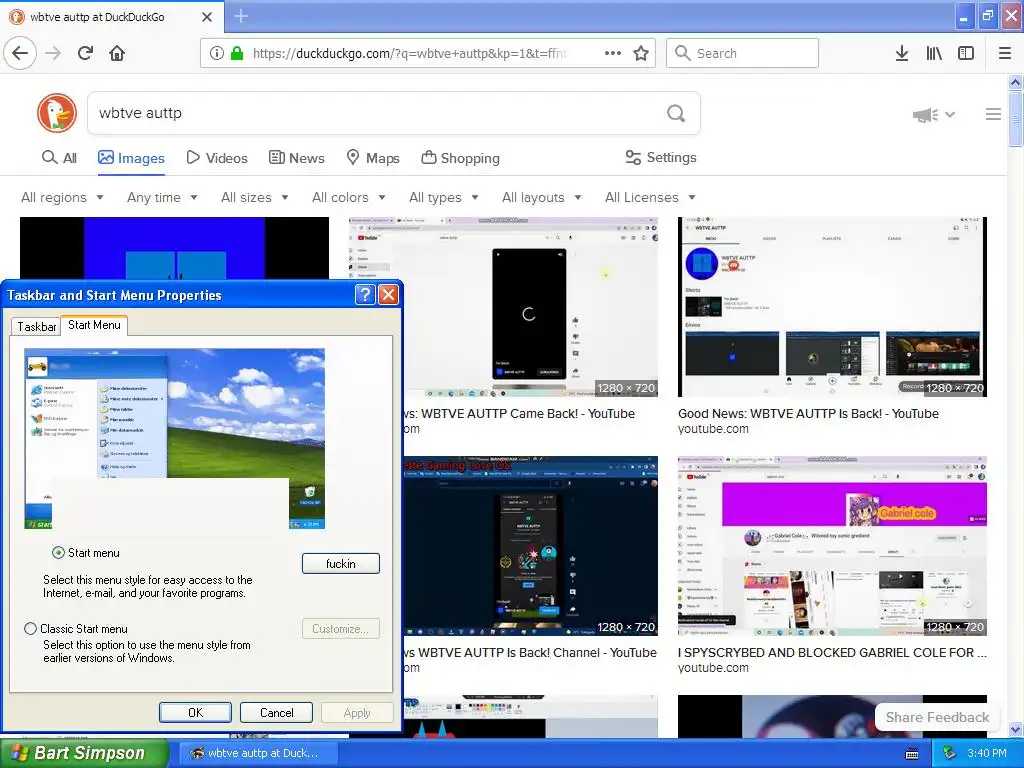The height and width of the screenshot is (768, 1024).
Task: Expand the All Licenses filter
Action: [650, 197]
